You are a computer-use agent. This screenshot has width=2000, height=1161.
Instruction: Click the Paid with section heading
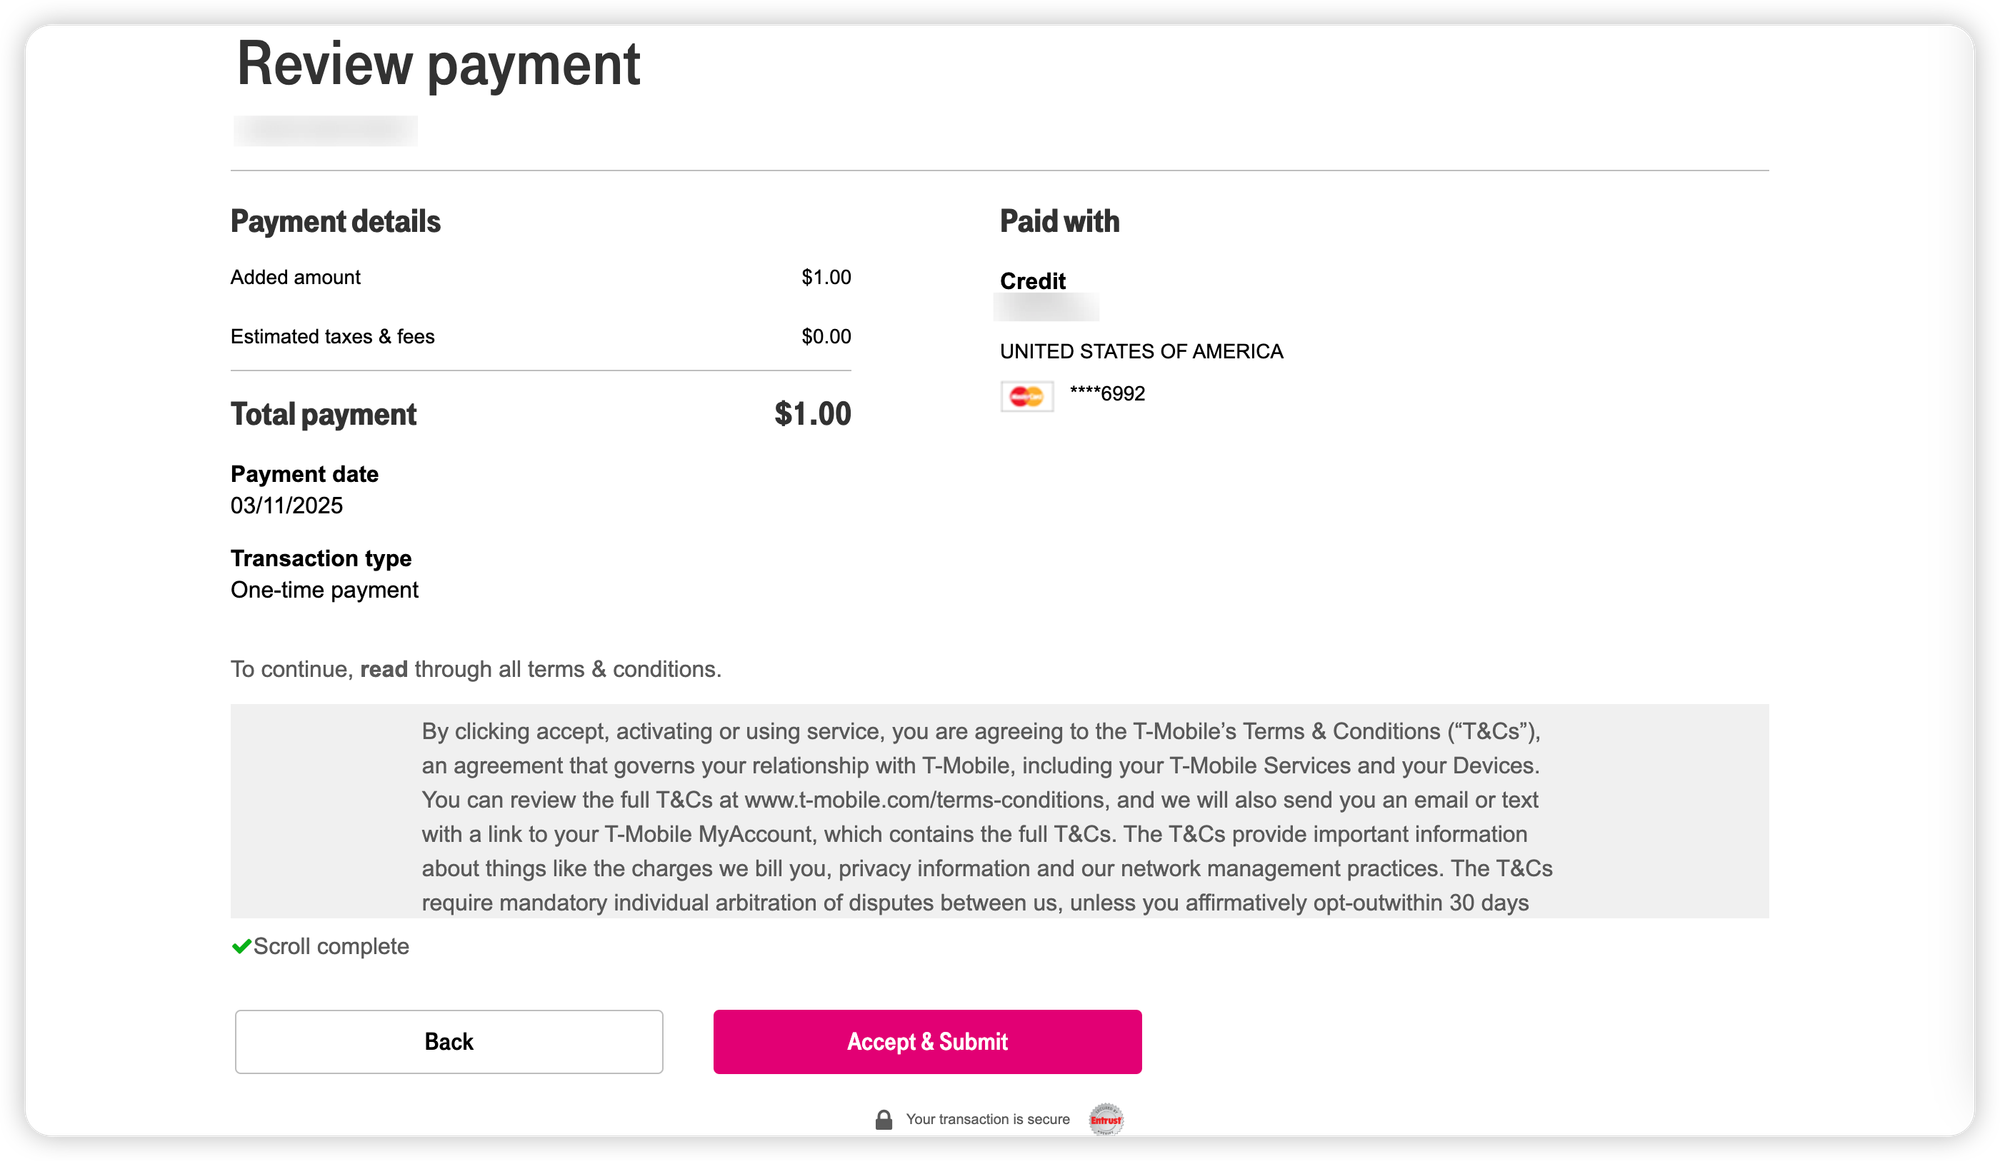[x=1059, y=222]
